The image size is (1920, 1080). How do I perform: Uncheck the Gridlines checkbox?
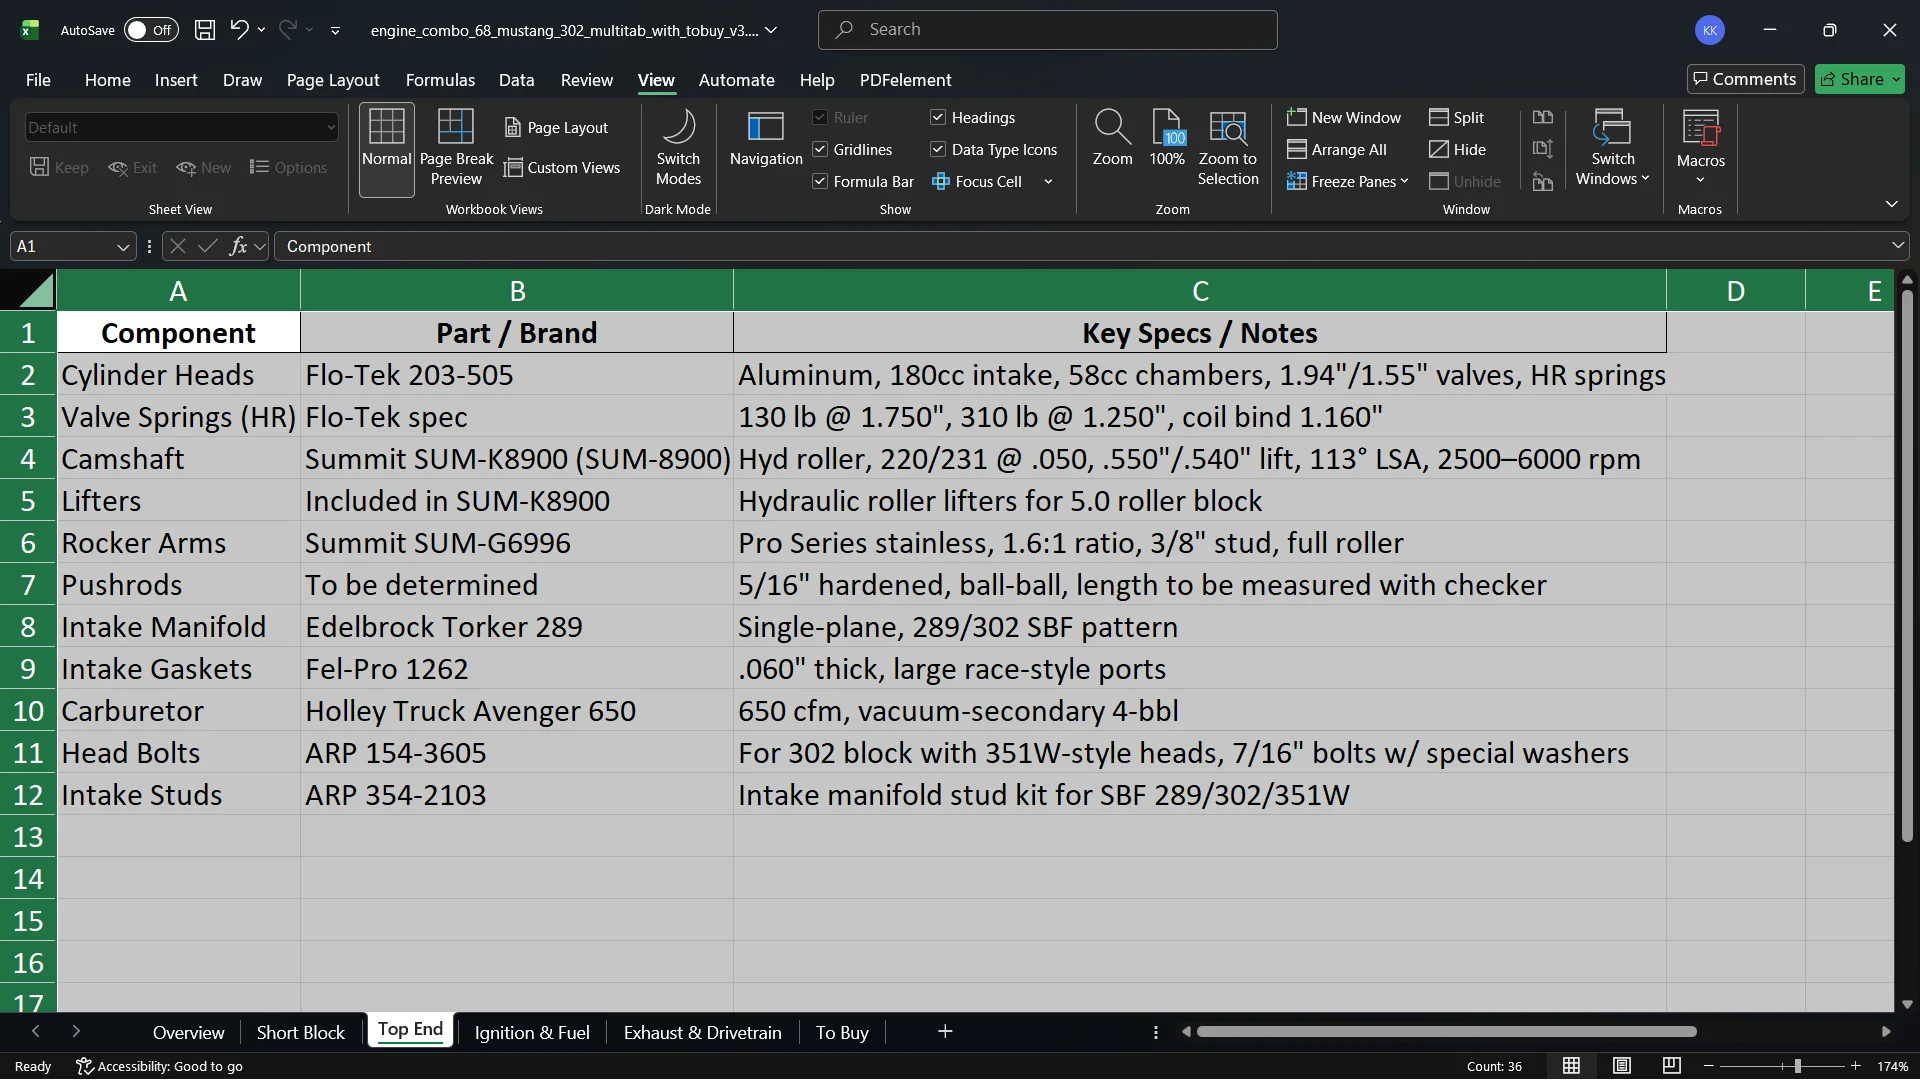click(820, 150)
